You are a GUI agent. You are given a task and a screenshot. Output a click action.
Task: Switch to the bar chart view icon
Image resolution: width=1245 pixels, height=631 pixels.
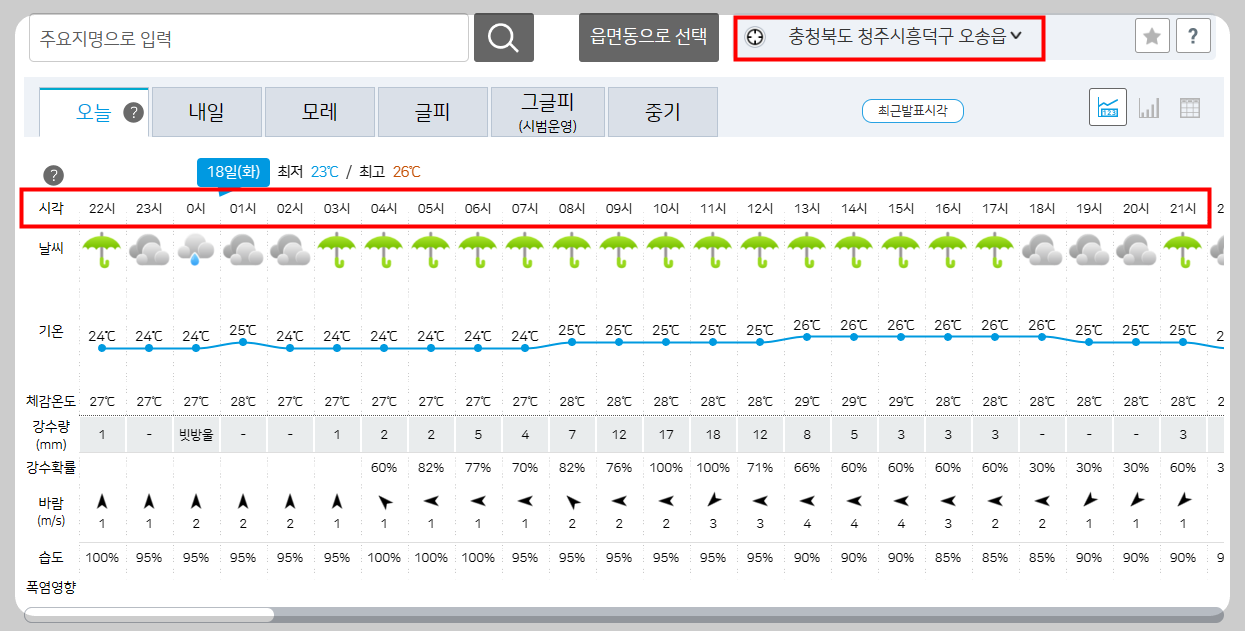click(x=1149, y=107)
